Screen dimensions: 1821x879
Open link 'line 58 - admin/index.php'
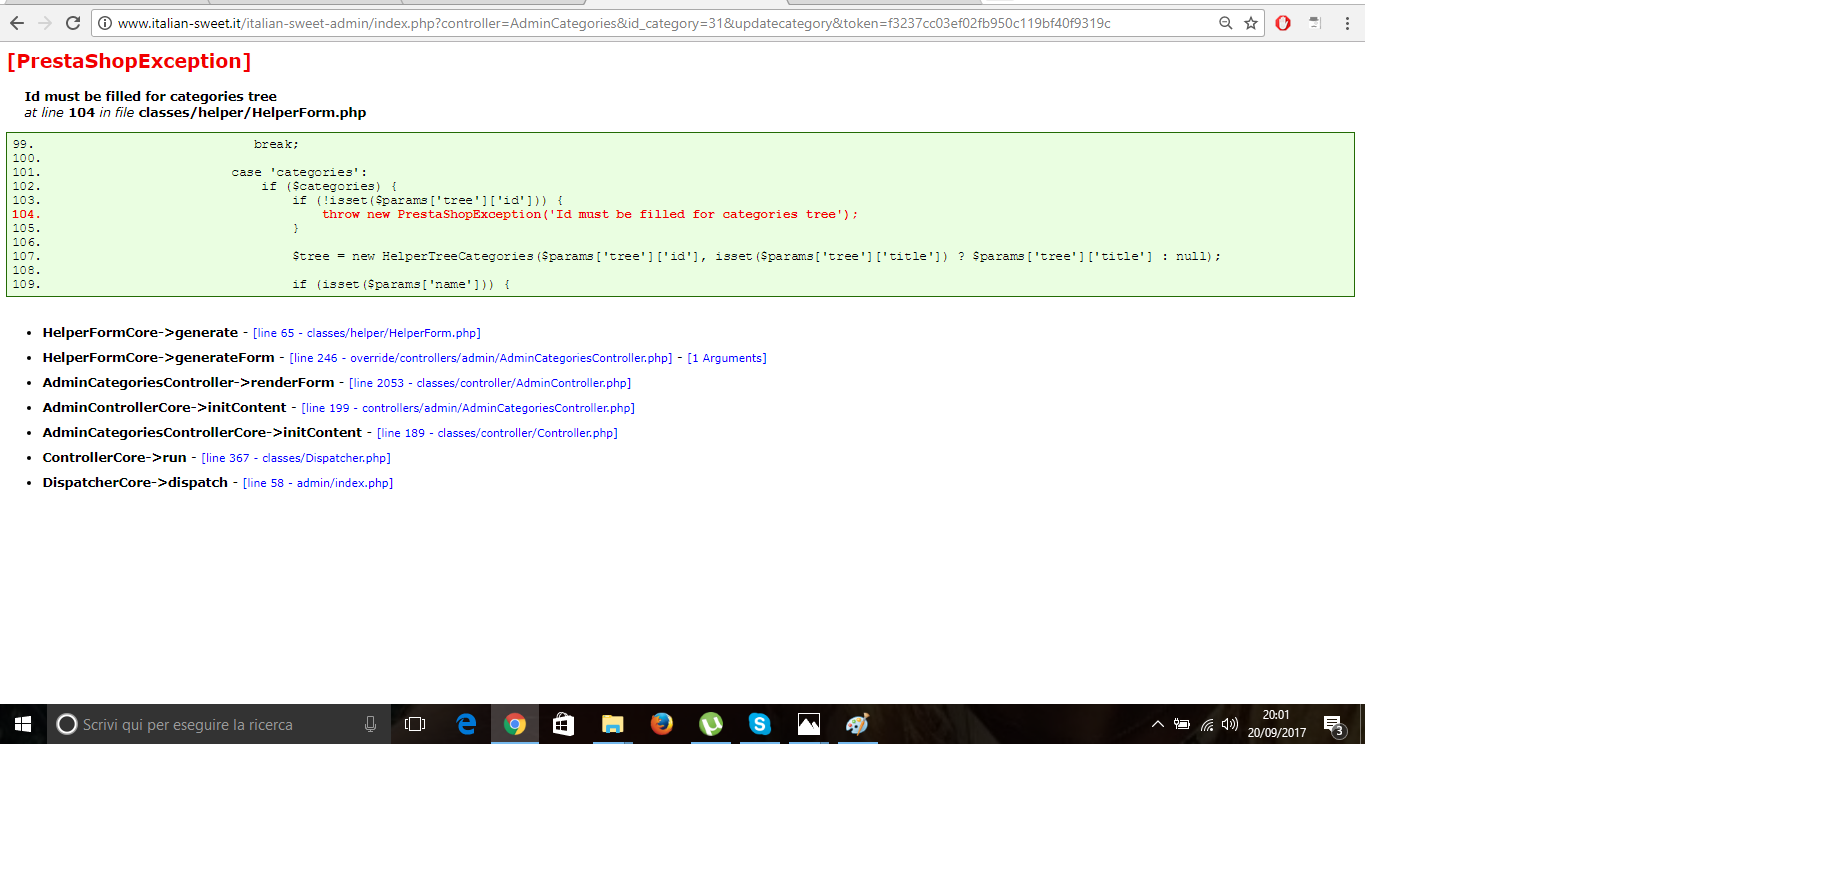[318, 483]
